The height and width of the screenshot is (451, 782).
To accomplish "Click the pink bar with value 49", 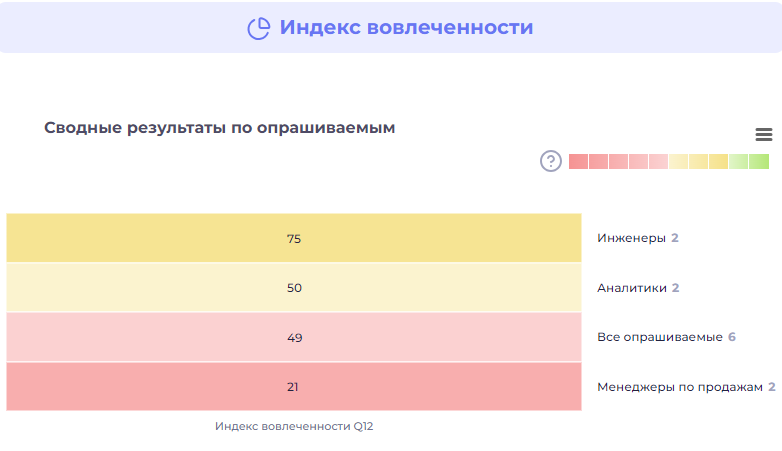I will pyautogui.click(x=294, y=337).
